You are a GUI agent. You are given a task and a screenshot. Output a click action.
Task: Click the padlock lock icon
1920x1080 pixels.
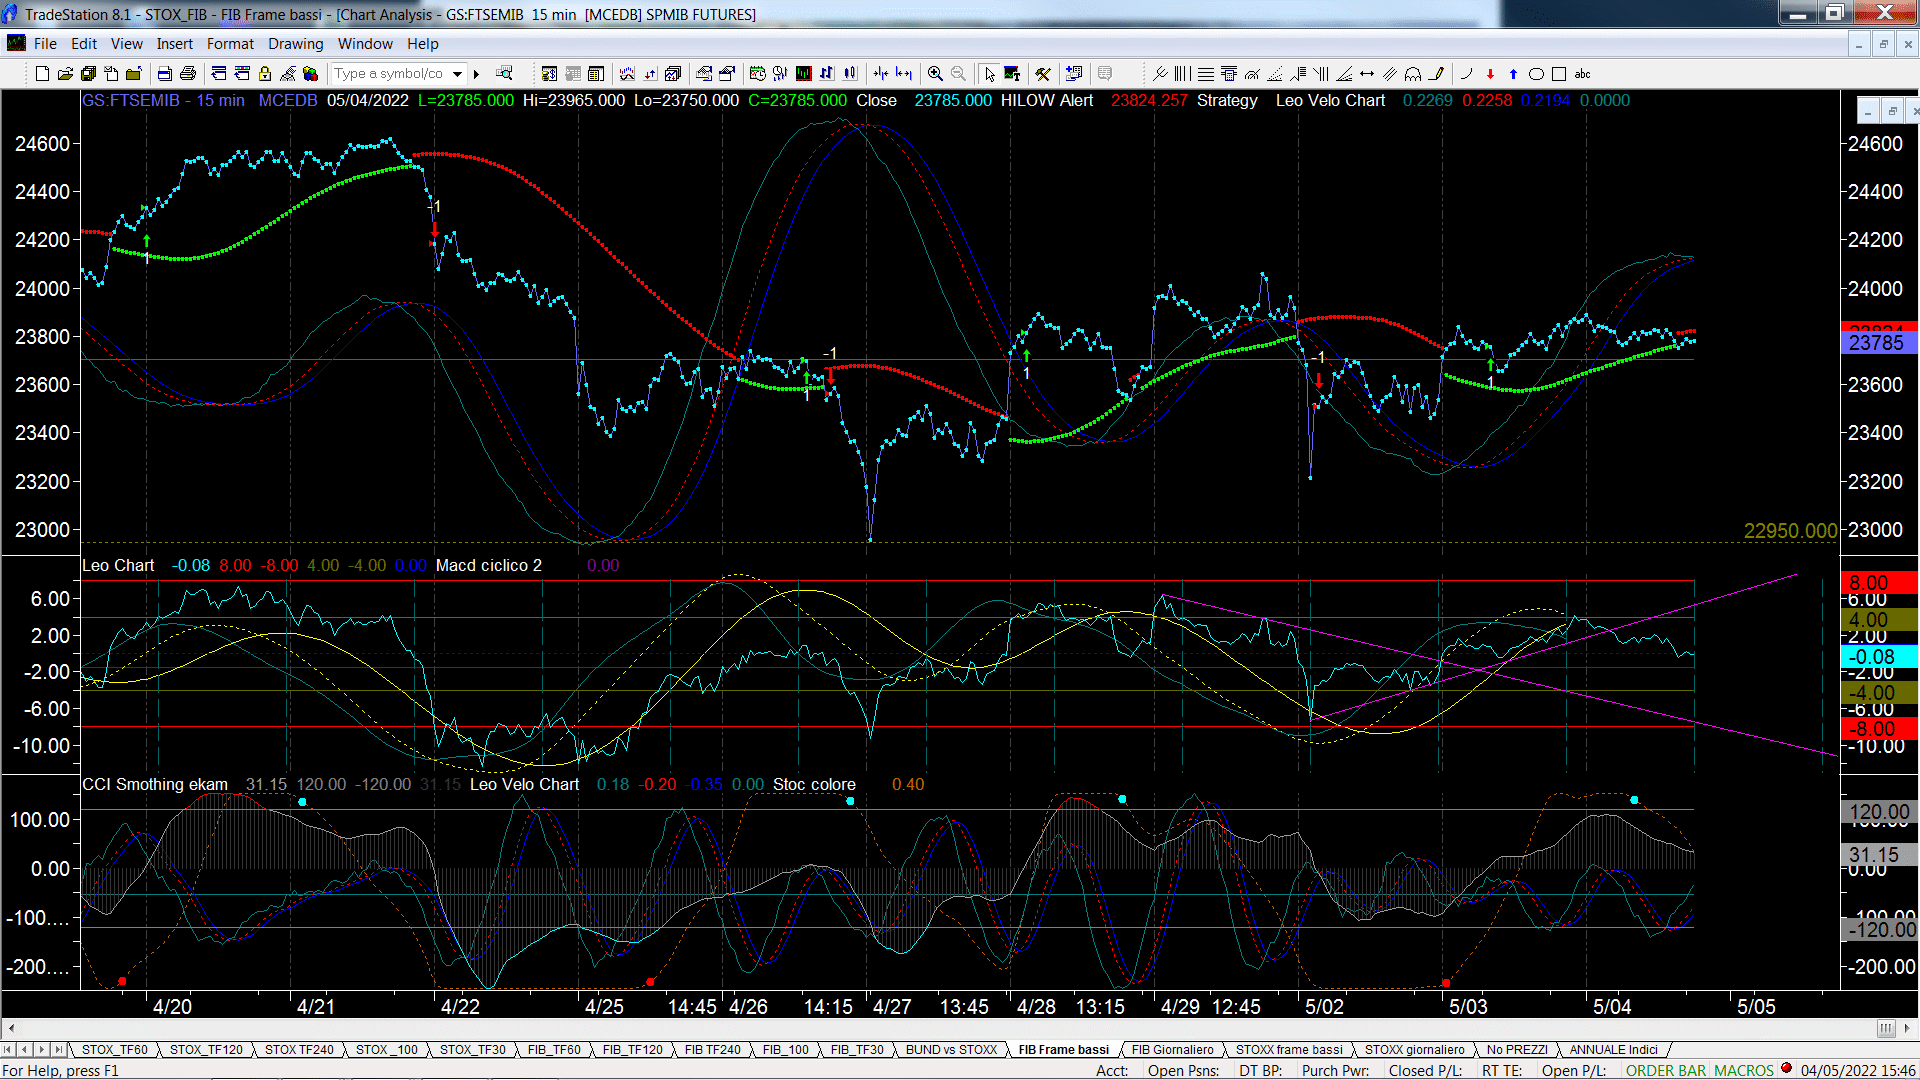tap(265, 74)
